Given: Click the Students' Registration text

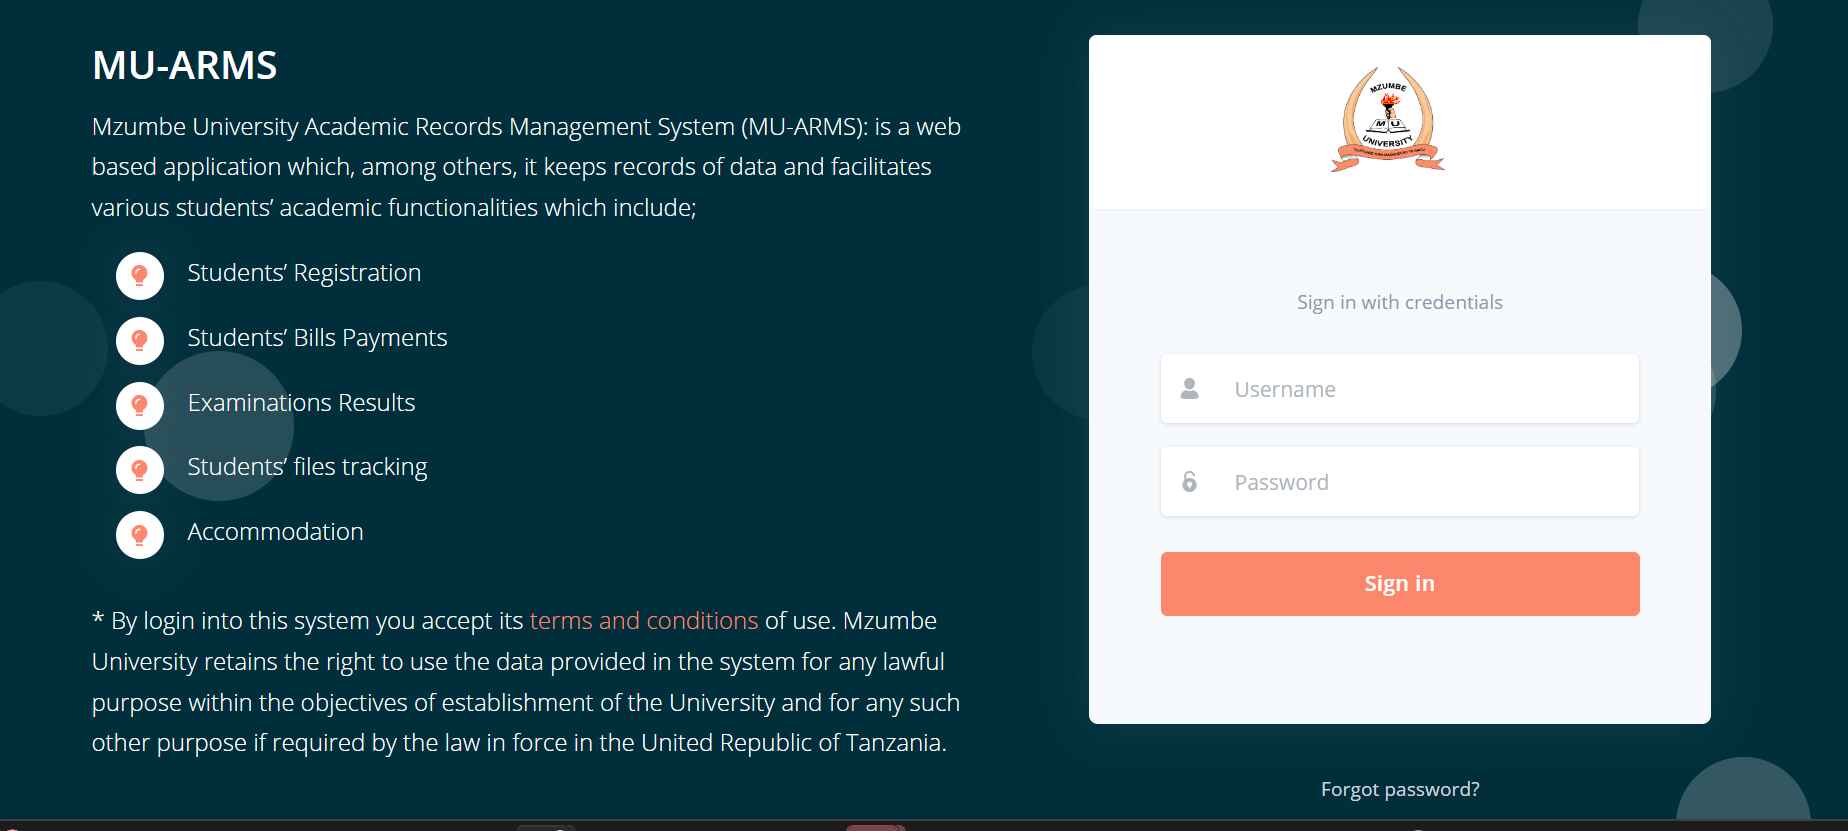Looking at the screenshot, I should (x=304, y=273).
